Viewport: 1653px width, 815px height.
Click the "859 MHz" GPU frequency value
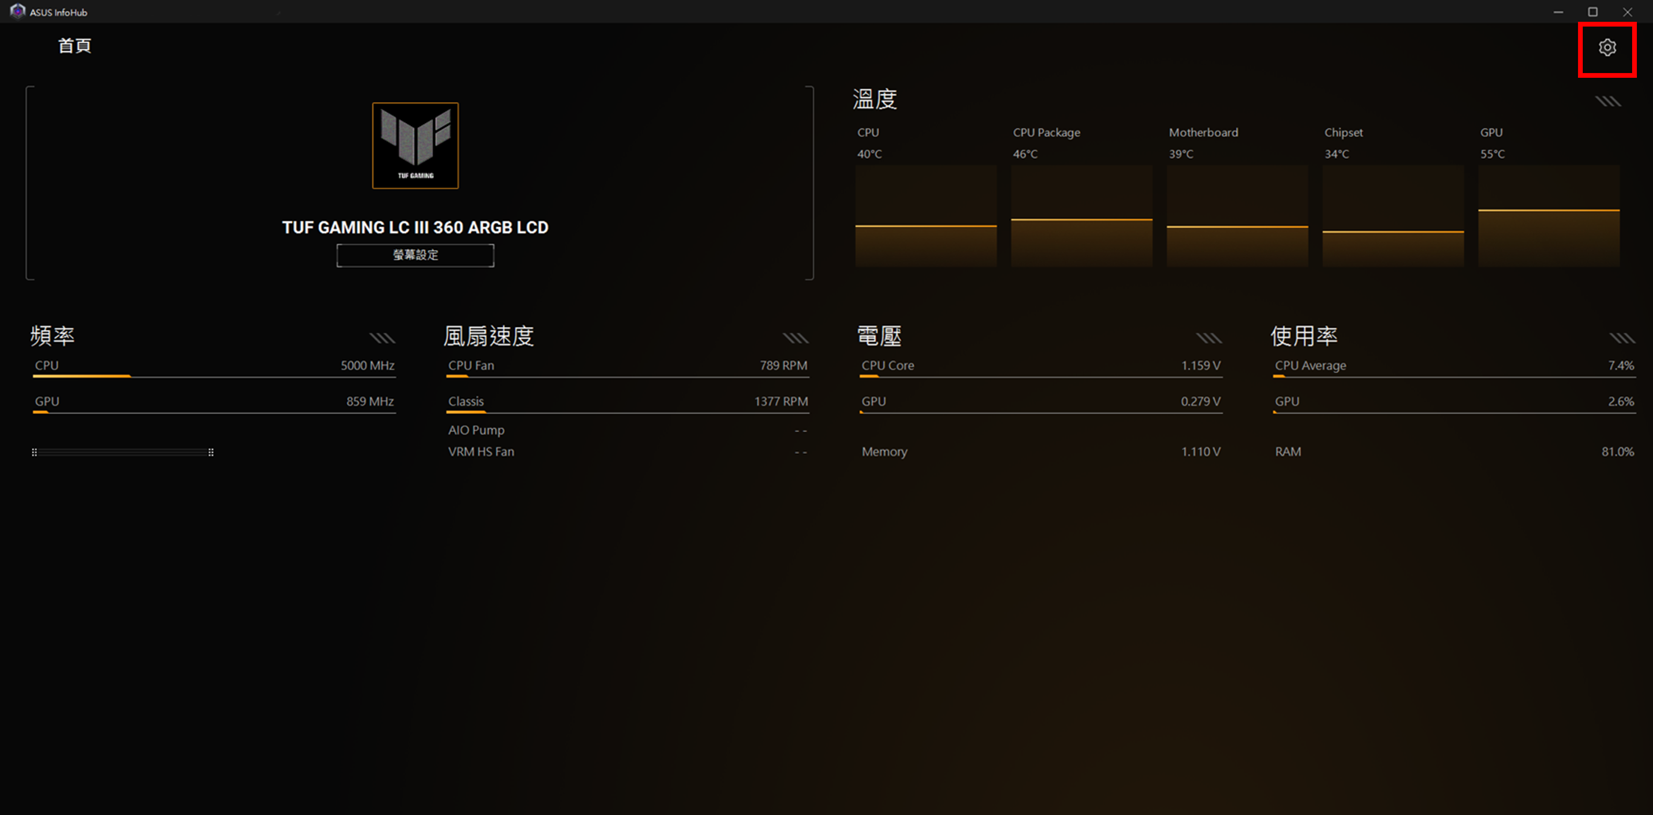(370, 401)
